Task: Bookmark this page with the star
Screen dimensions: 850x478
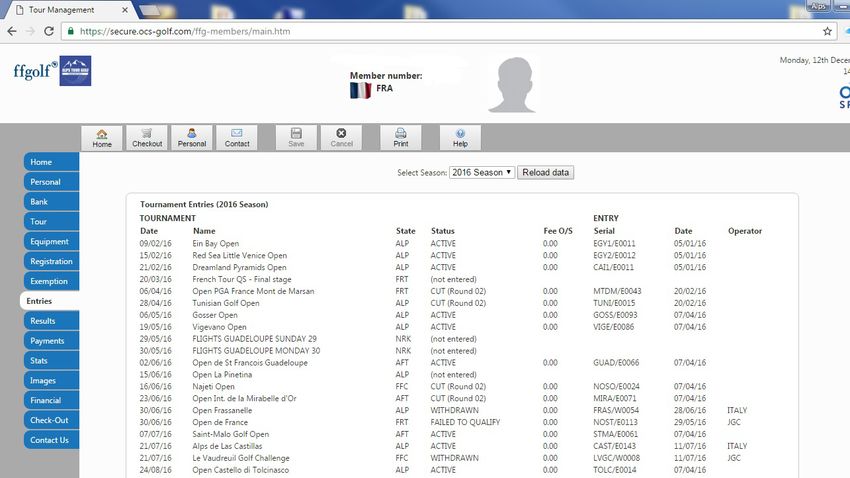Action: [827, 31]
